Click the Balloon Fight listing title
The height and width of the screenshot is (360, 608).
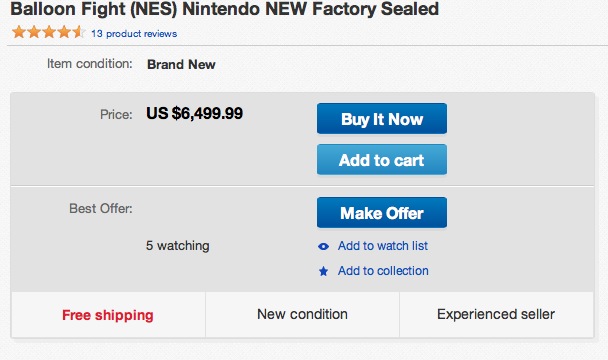225,9
